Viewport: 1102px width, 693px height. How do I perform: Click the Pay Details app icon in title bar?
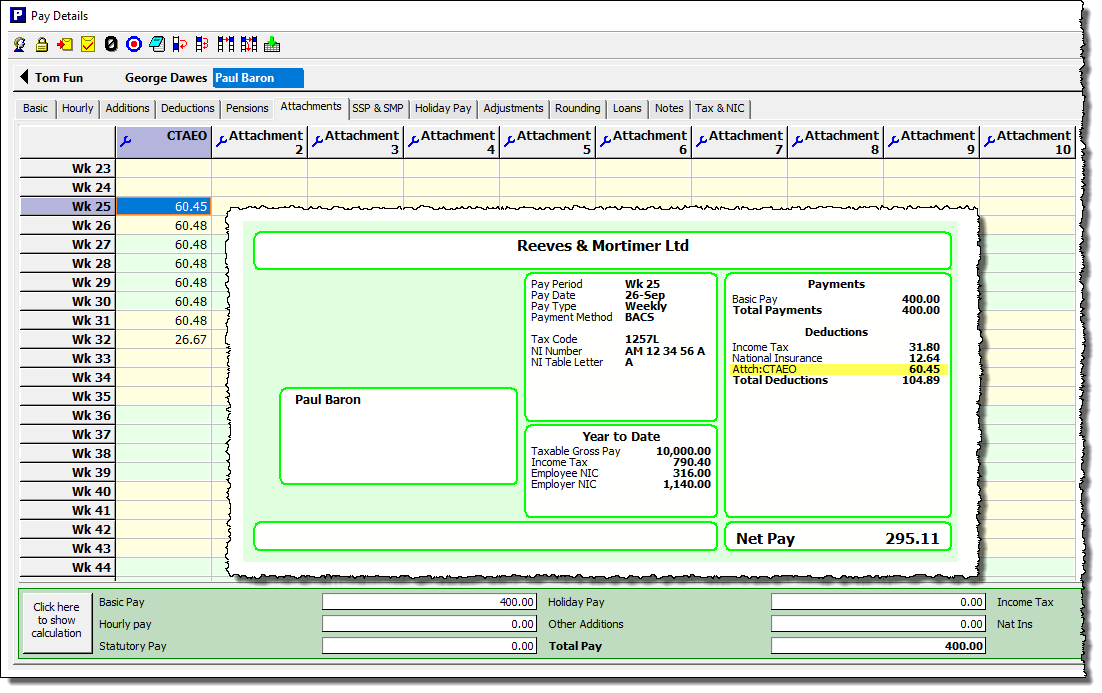[18, 15]
